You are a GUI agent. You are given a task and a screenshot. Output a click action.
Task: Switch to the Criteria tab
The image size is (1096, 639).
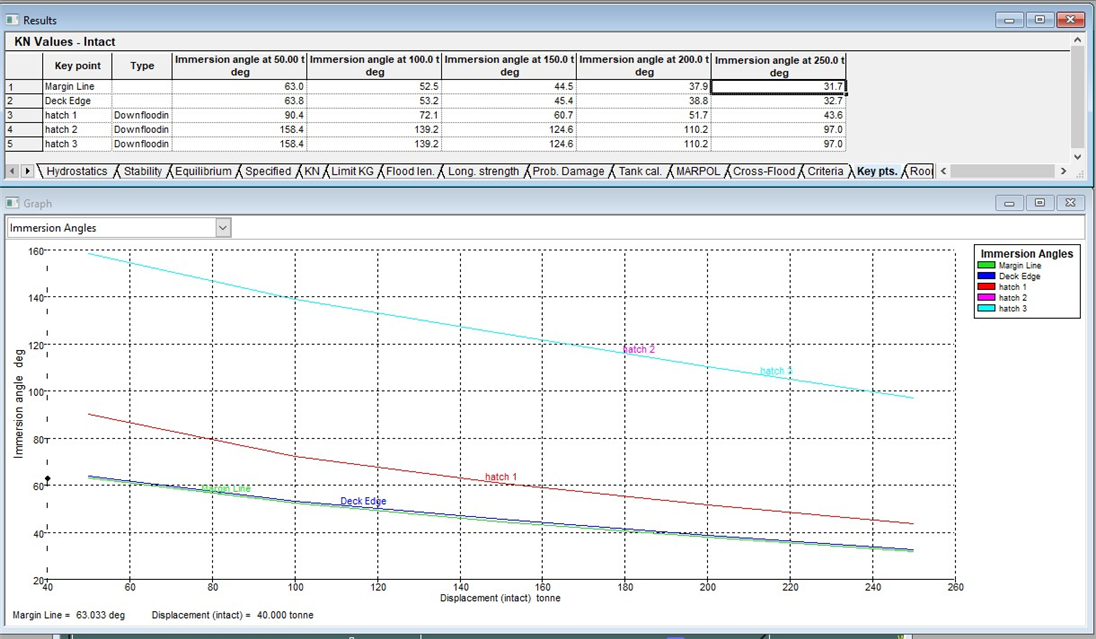coord(825,171)
